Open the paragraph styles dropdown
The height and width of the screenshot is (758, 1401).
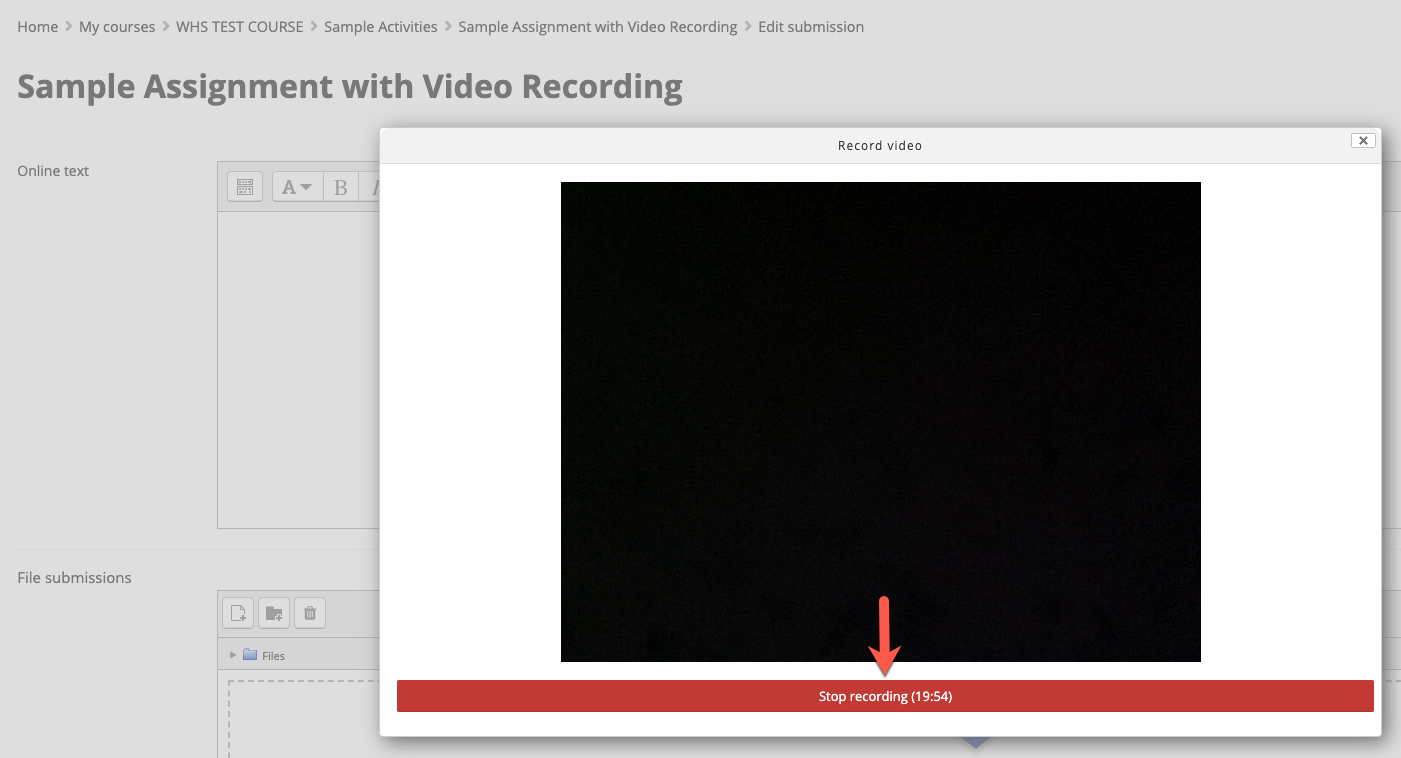pyautogui.click(x=297, y=187)
